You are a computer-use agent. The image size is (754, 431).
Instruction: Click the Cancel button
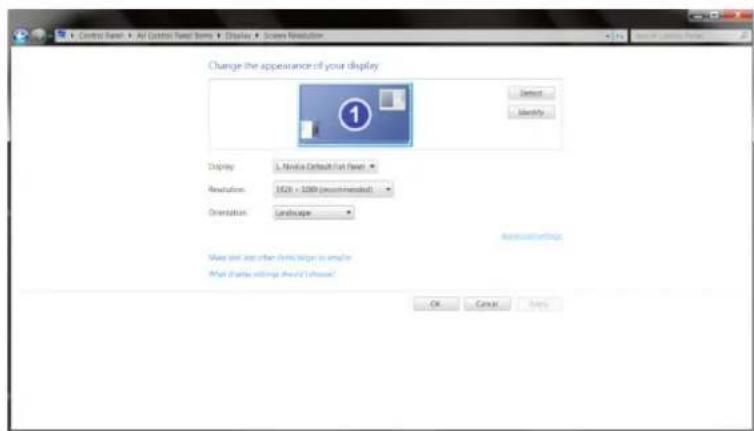click(x=487, y=303)
